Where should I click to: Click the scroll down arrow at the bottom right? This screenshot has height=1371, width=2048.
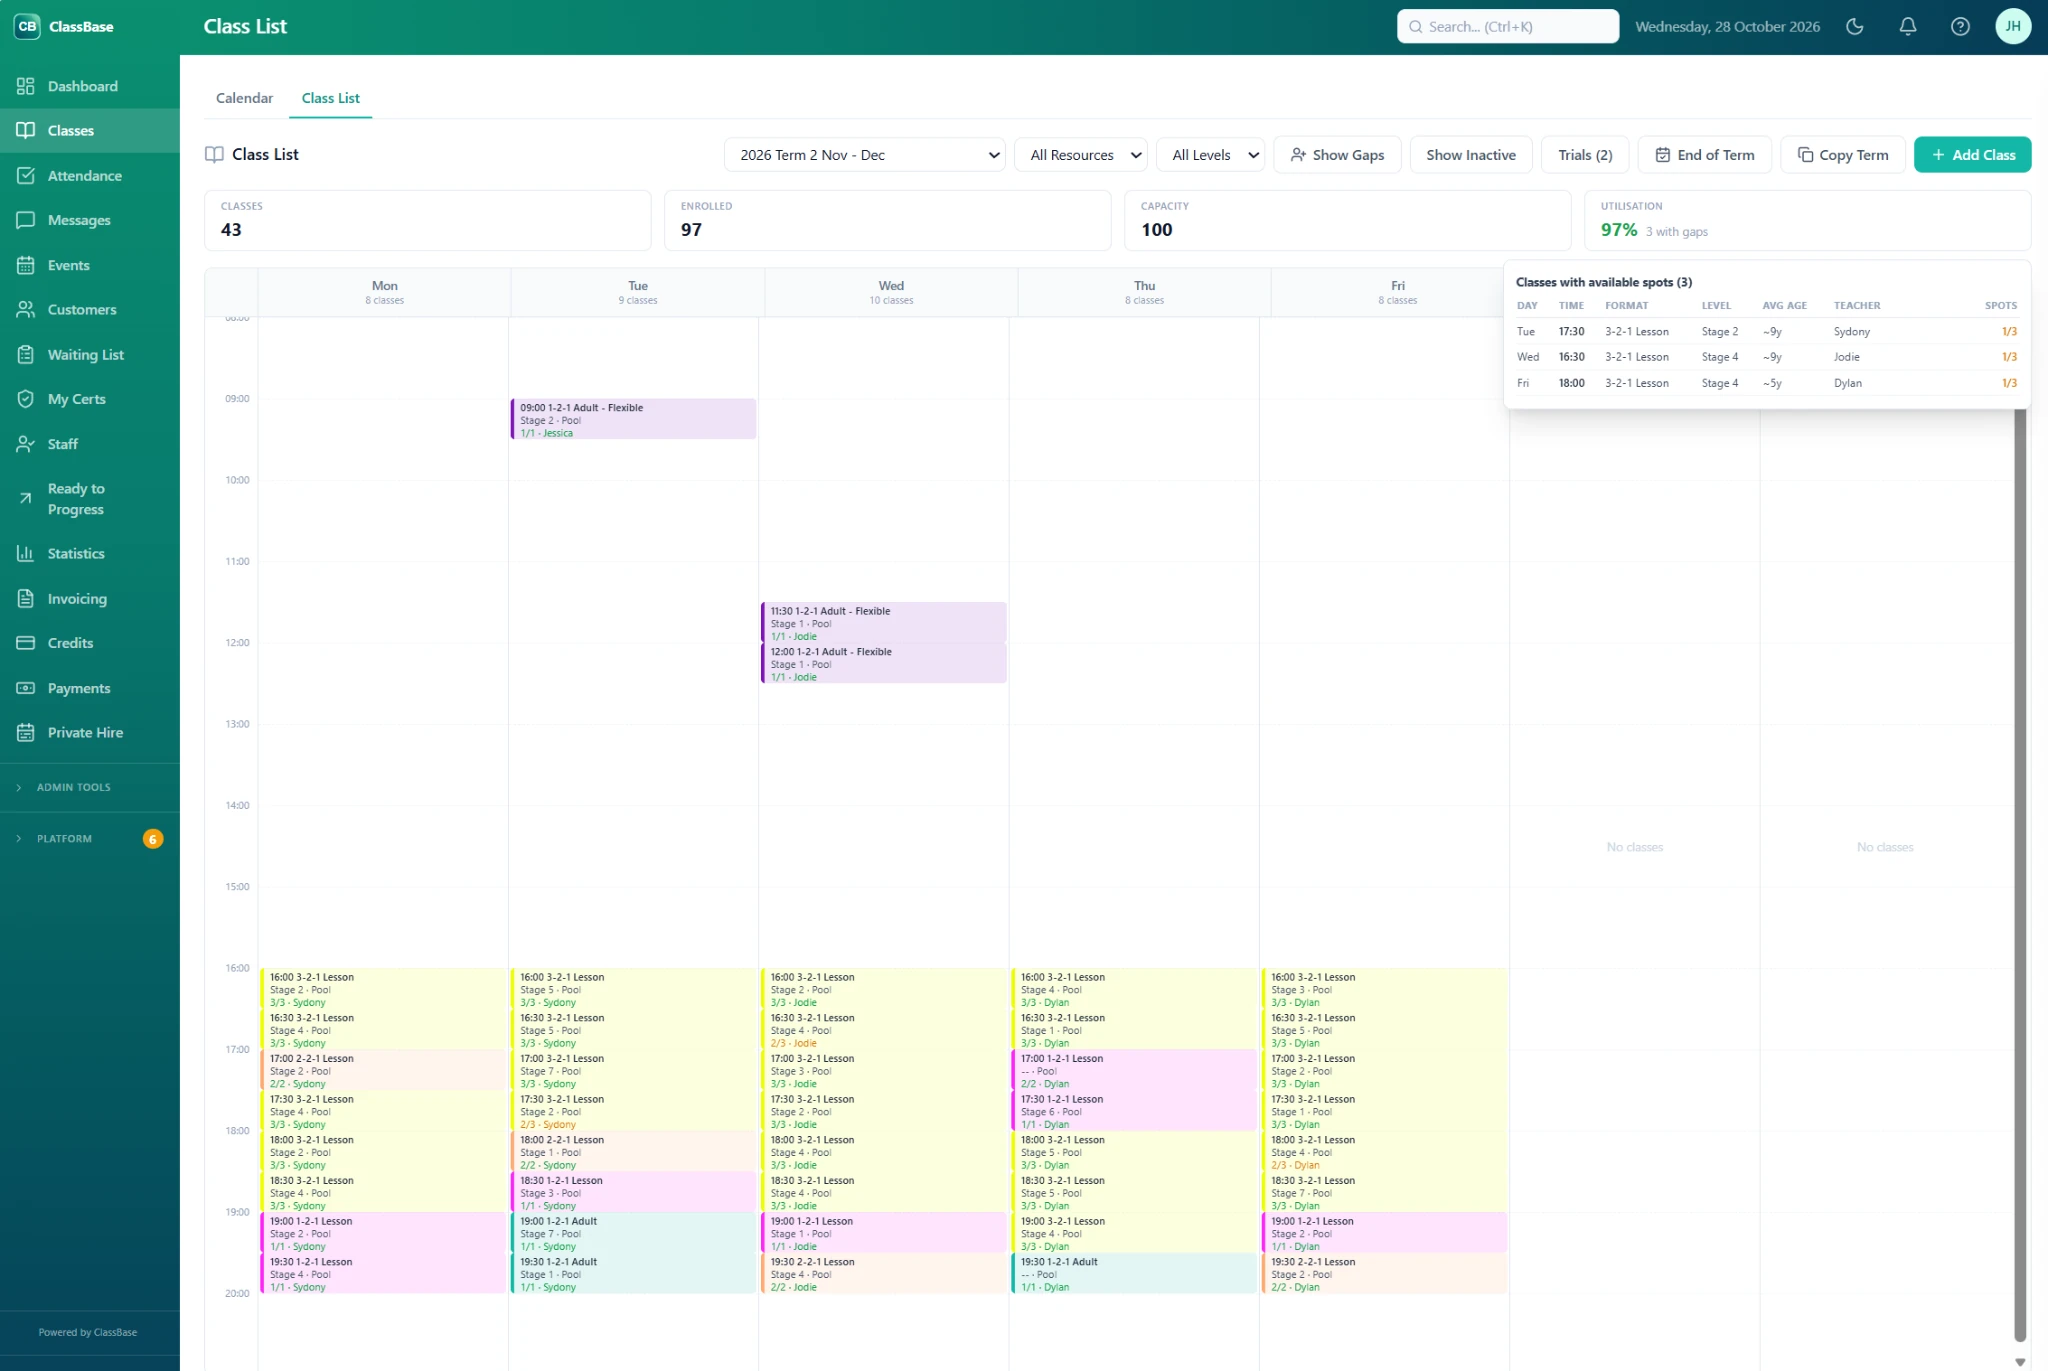coord(2020,1361)
